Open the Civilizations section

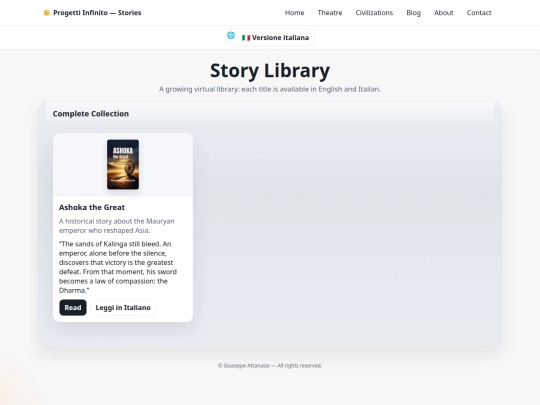point(374,13)
